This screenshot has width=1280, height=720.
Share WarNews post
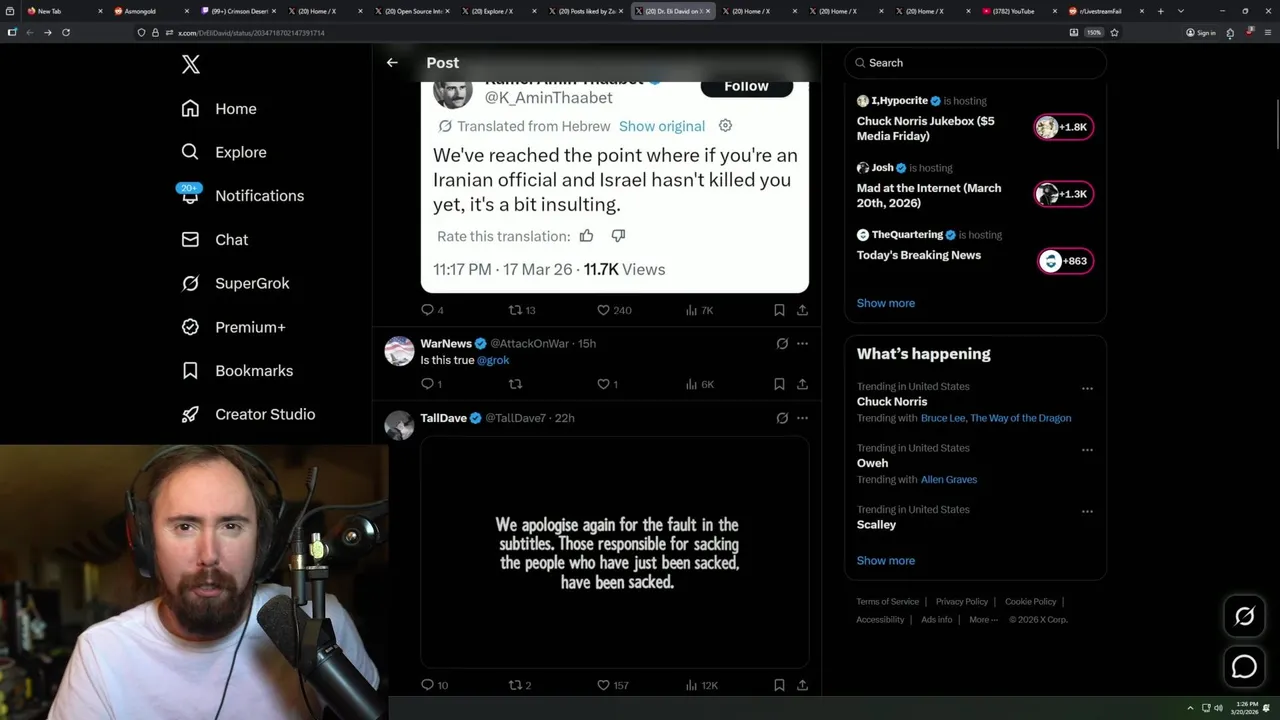(x=802, y=384)
